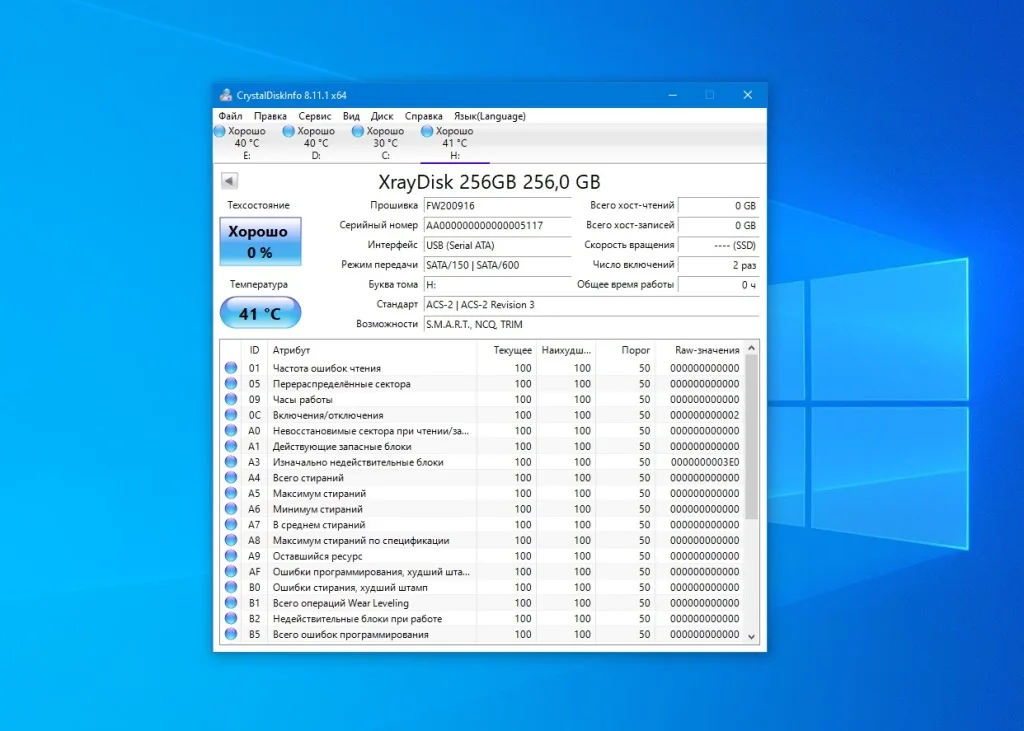Click the Общее время работы value 0 ч
Image resolution: width=1024 pixels, height=731 pixels.
[718, 285]
